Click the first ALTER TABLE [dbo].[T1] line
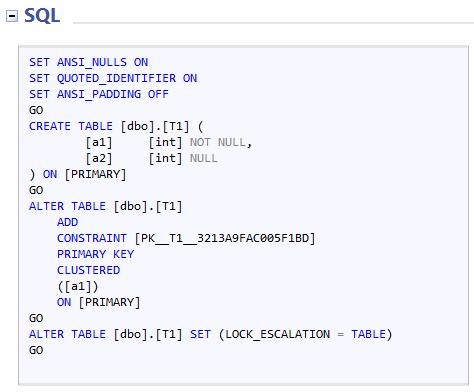 (106, 206)
